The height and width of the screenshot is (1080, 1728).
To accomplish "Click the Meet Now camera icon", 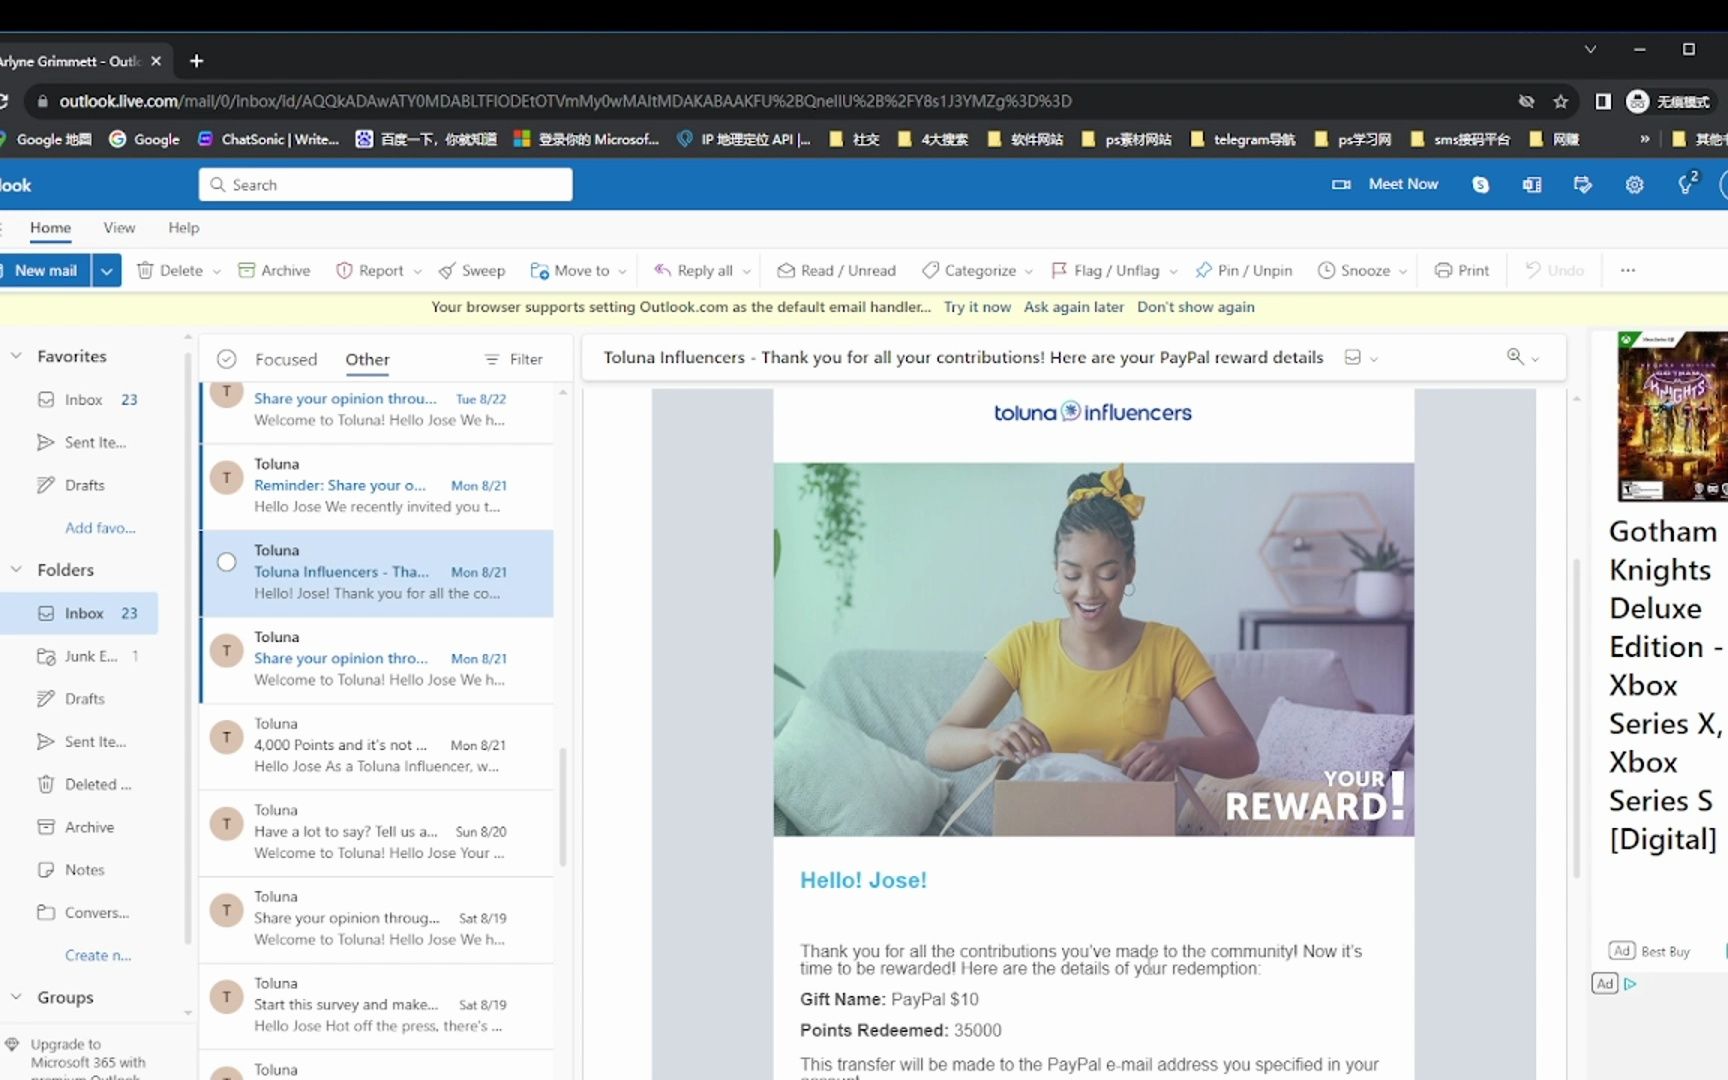I will tap(1341, 185).
